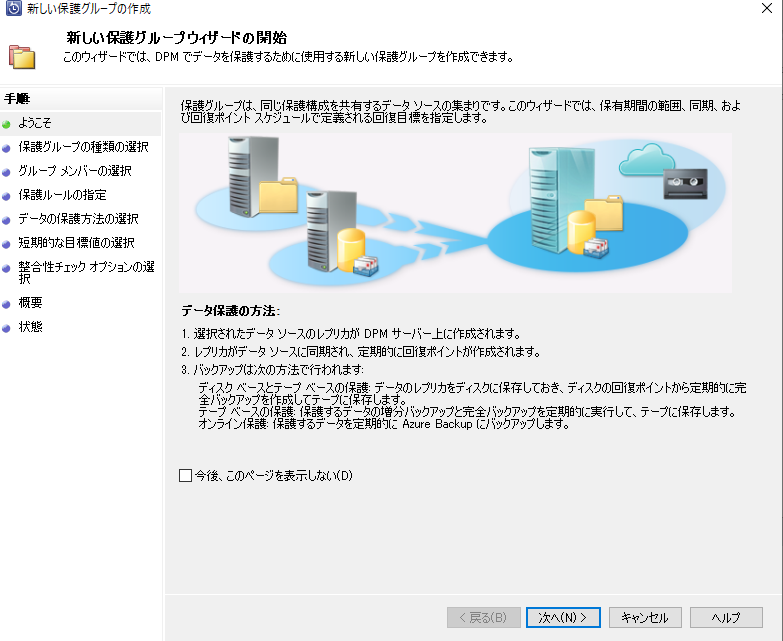This screenshot has width=783, height=641.
Task: Select the データの保護方法の選択 step
Action: 80,219
